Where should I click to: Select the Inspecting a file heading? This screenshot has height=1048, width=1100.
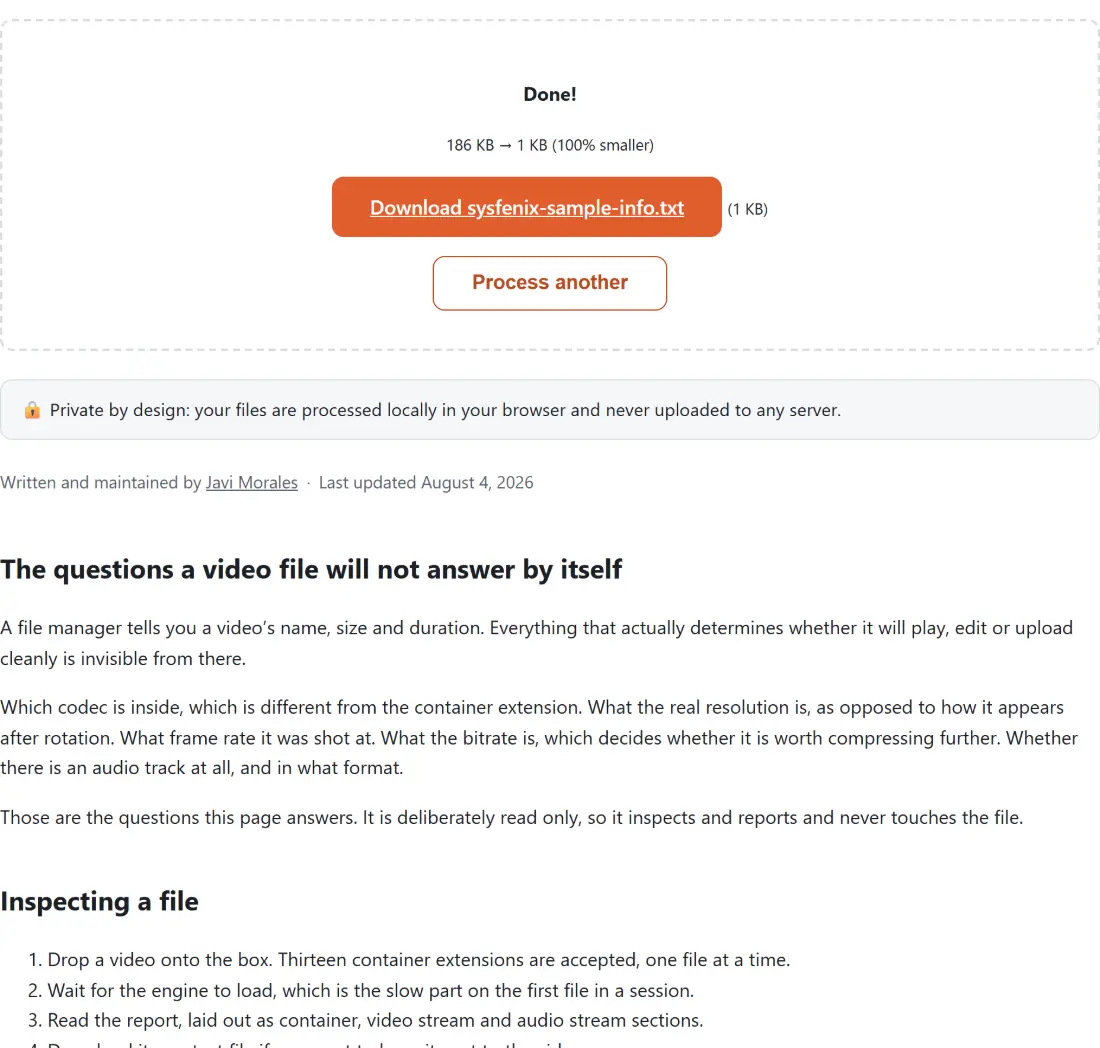[x=100, y=901]
